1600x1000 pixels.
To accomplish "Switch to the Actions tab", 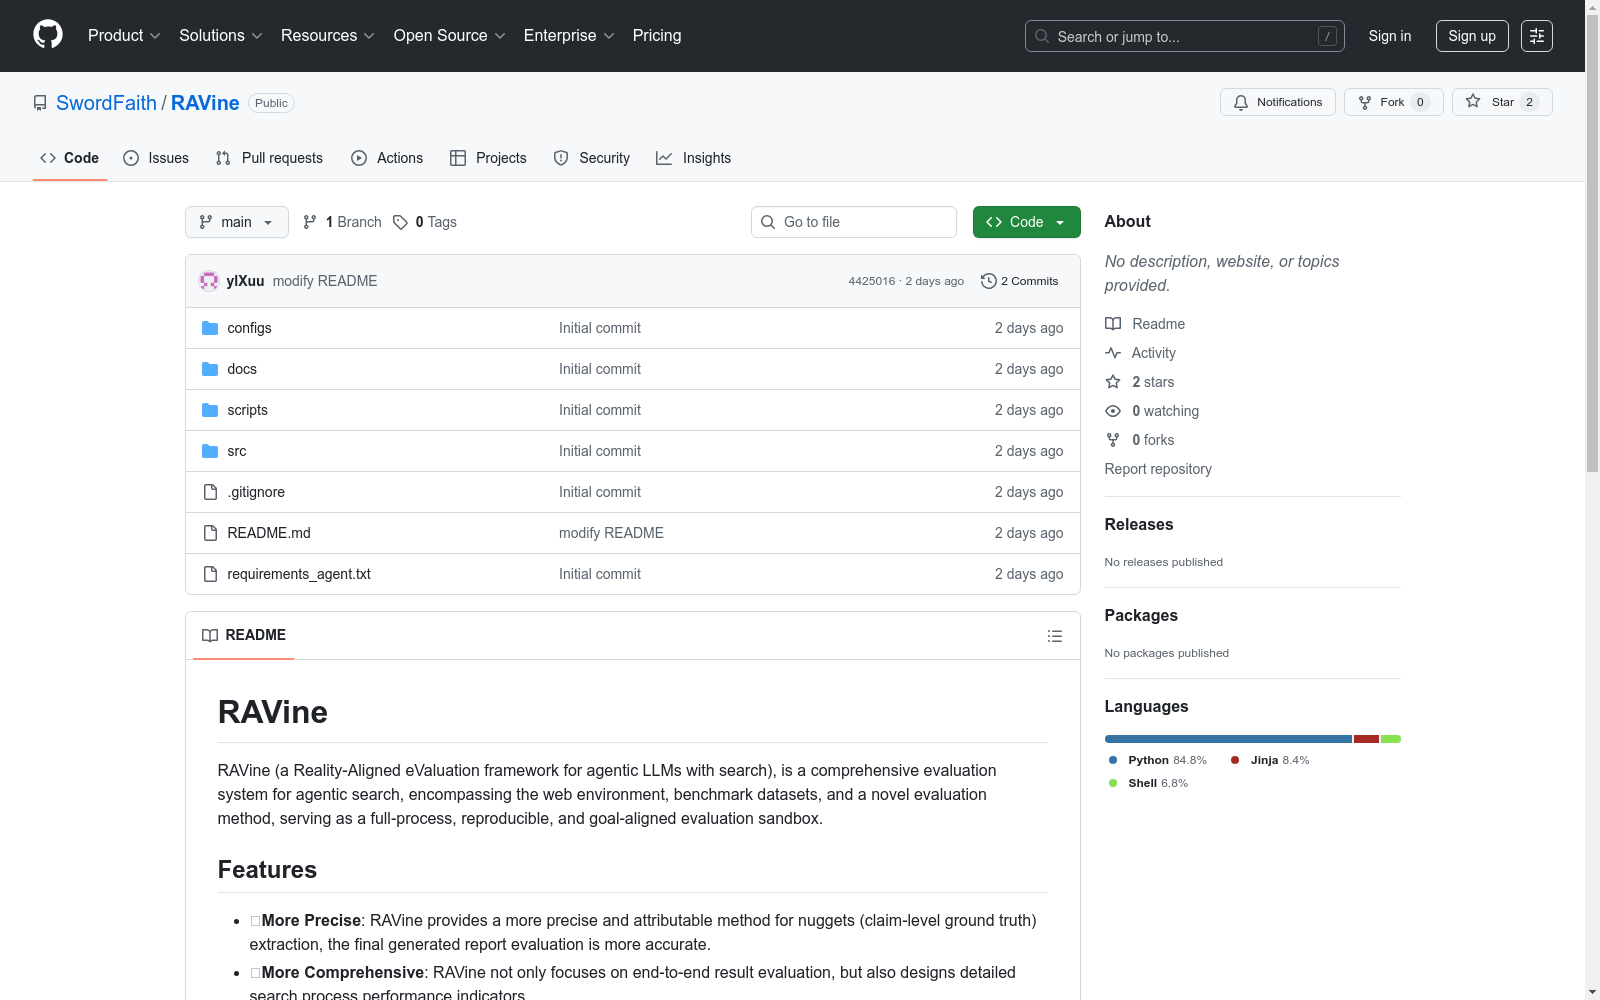I will point(387,158).
